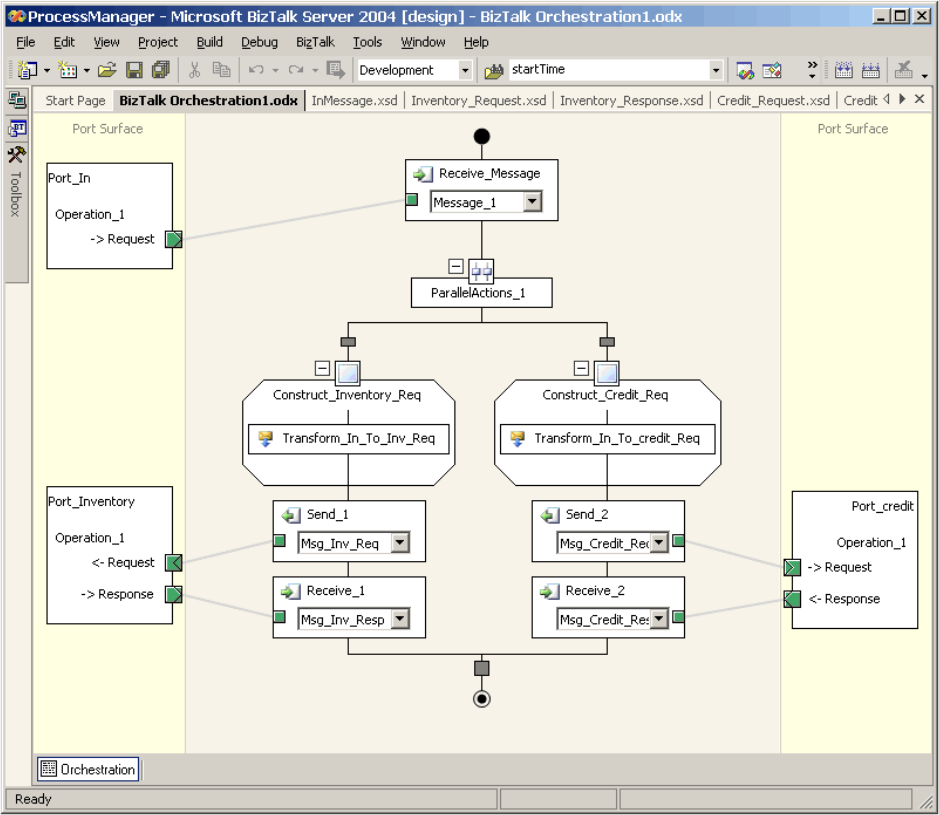The height and width of the screenshot is (815, 939).
Task: Switch to the Inventory_Request.xsd tab
Action: (478, 101)
